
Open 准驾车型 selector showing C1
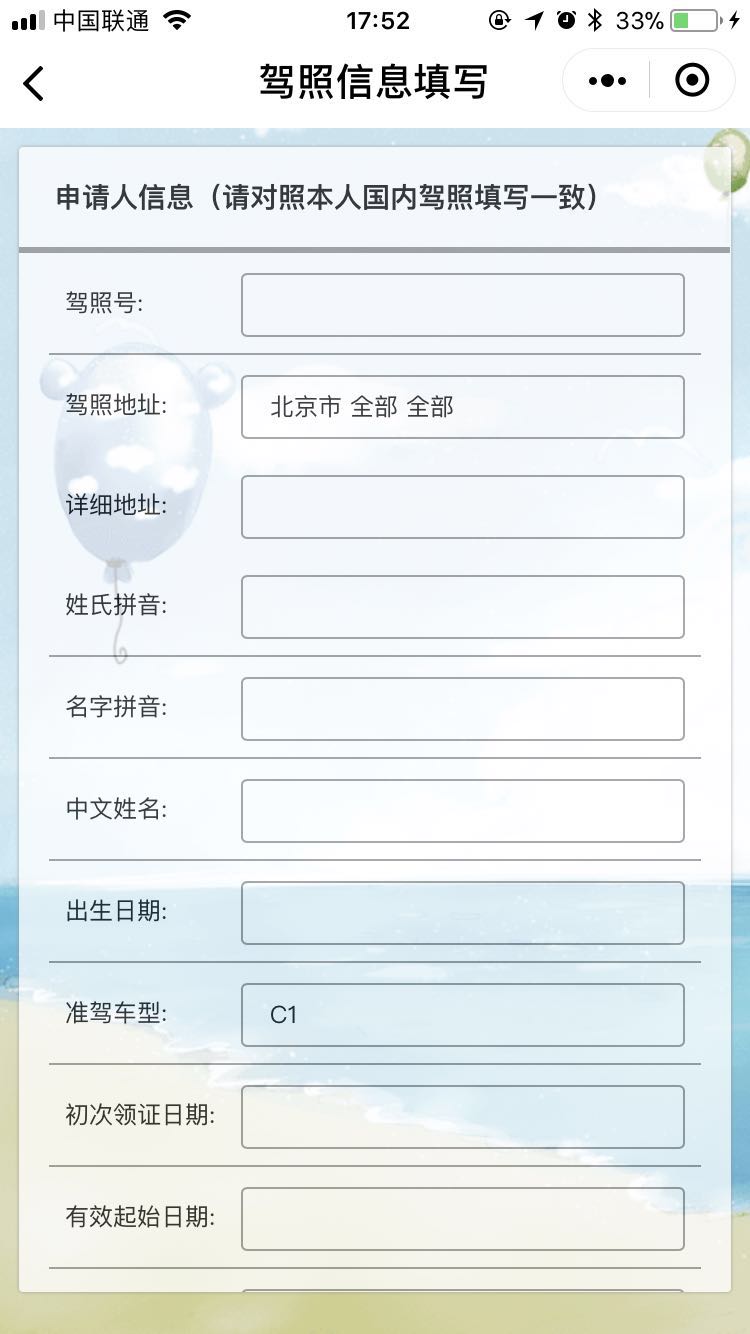click(463, 1015)
